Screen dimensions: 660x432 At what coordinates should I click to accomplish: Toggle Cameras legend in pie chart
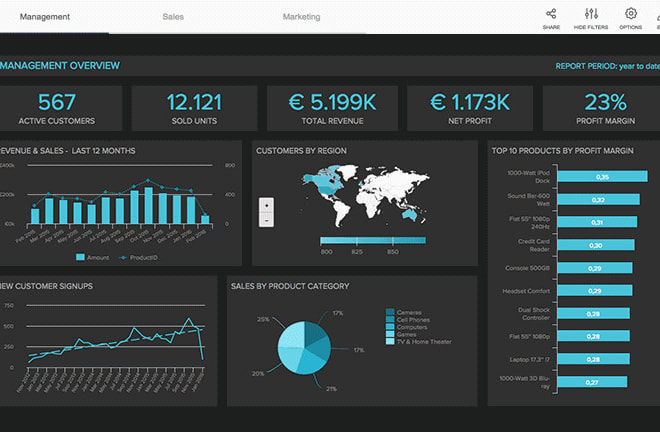[390, 313]
